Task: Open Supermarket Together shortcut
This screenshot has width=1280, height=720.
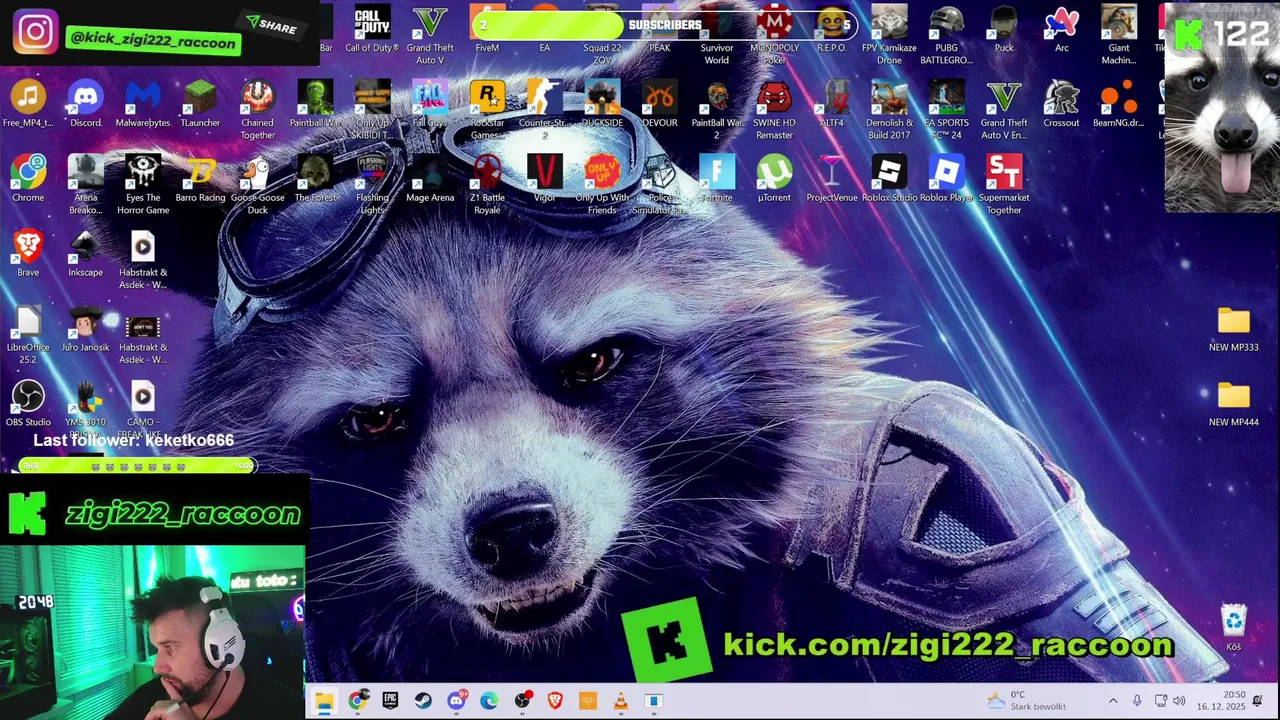Action: click(1004, 185)
